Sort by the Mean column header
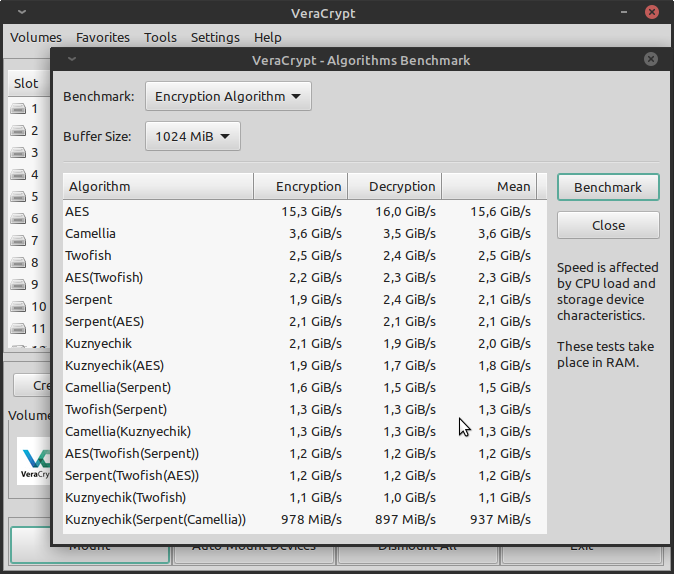Viewport: 674px width, 574px height. [x=489, y=187]
